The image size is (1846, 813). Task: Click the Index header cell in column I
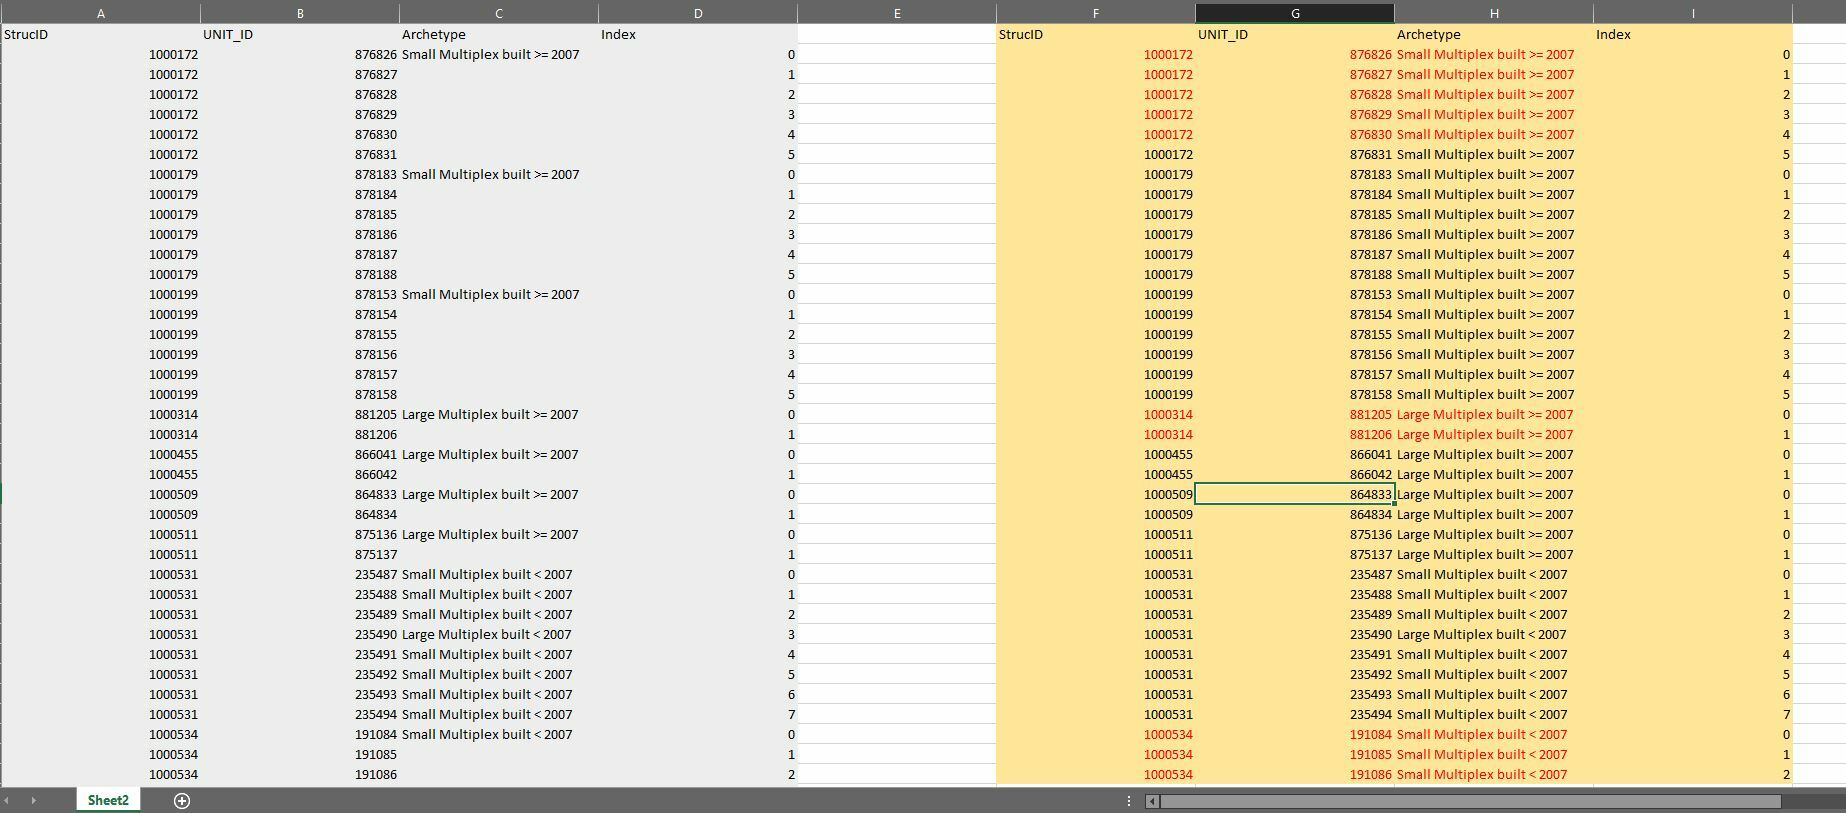(x=1693, y=34)
